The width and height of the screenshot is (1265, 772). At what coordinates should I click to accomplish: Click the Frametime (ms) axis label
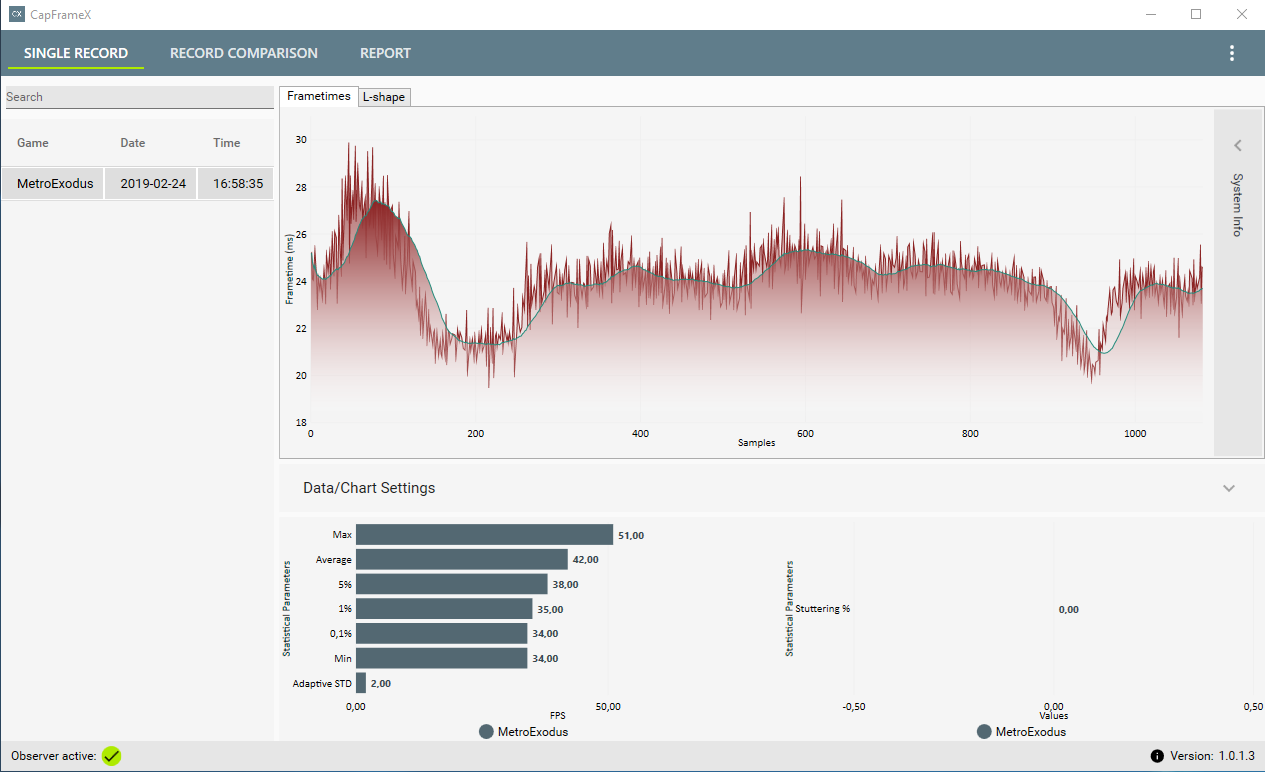289,270
